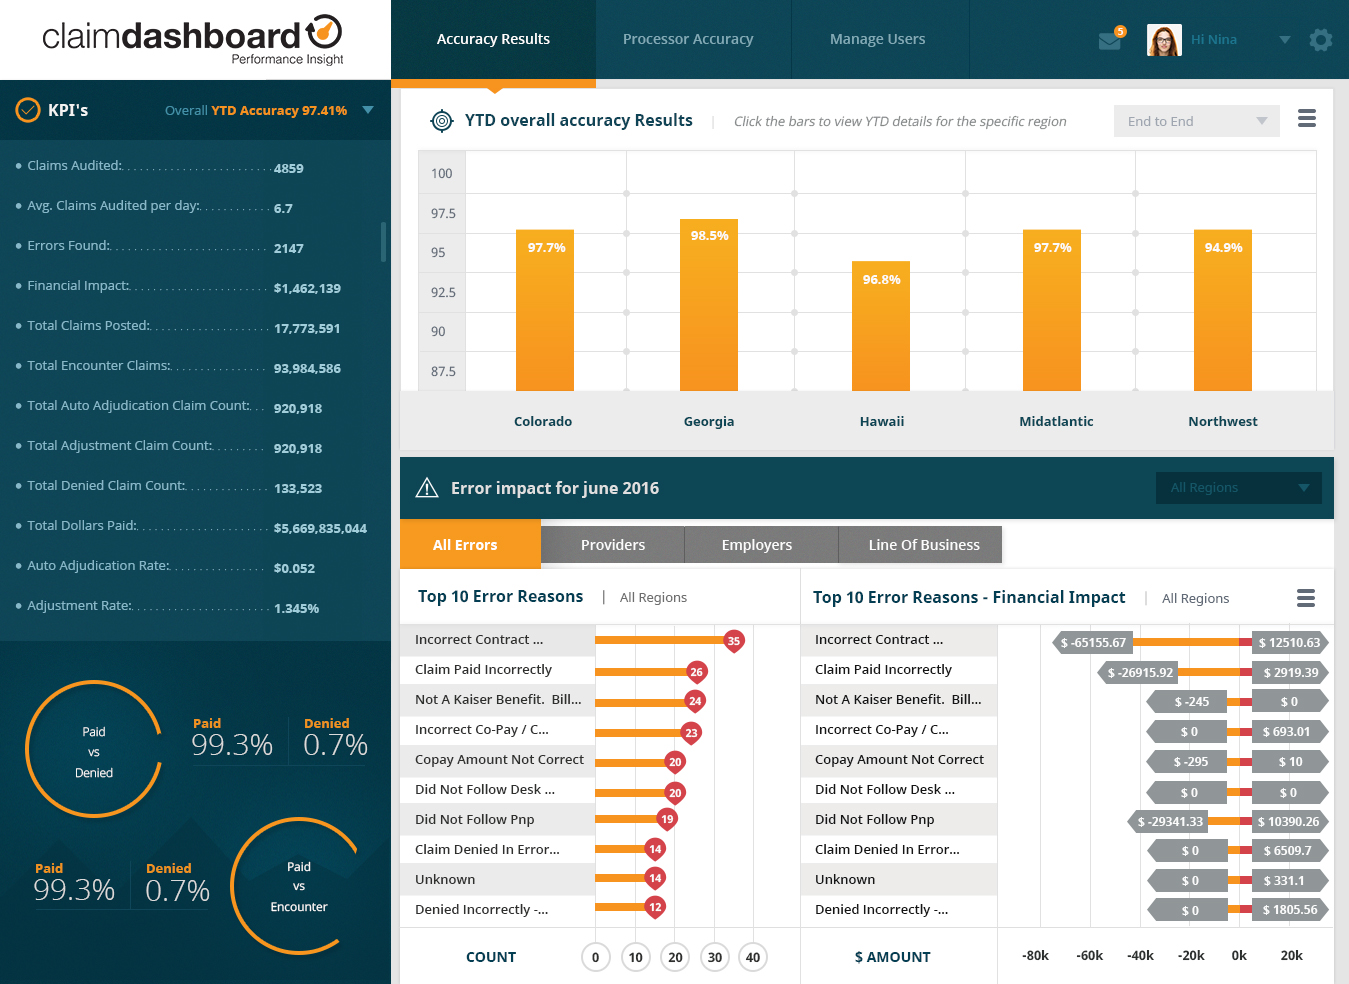Click the $ -29341.33 amount tag
Viewport: 1349px width, 984px height.
pos(1169,821)
